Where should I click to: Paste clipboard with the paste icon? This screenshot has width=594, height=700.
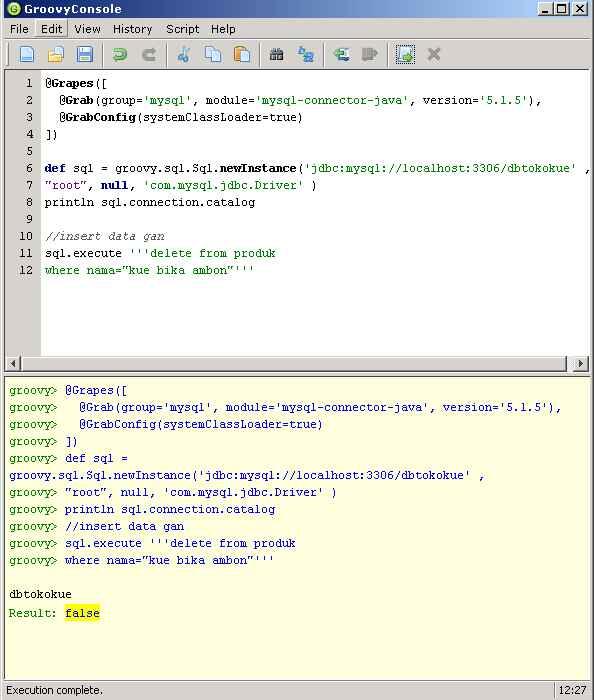[x=242, y=54]
